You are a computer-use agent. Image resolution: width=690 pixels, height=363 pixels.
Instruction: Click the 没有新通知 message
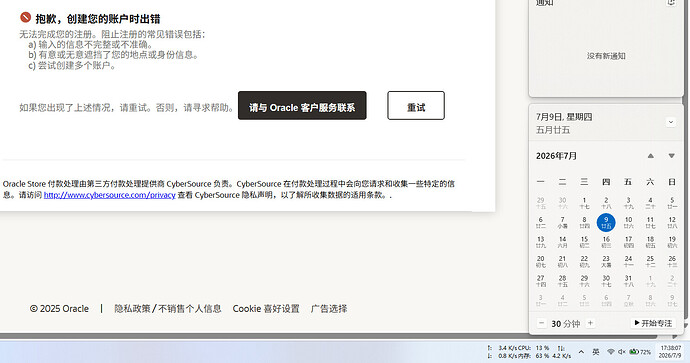point(606,56)
